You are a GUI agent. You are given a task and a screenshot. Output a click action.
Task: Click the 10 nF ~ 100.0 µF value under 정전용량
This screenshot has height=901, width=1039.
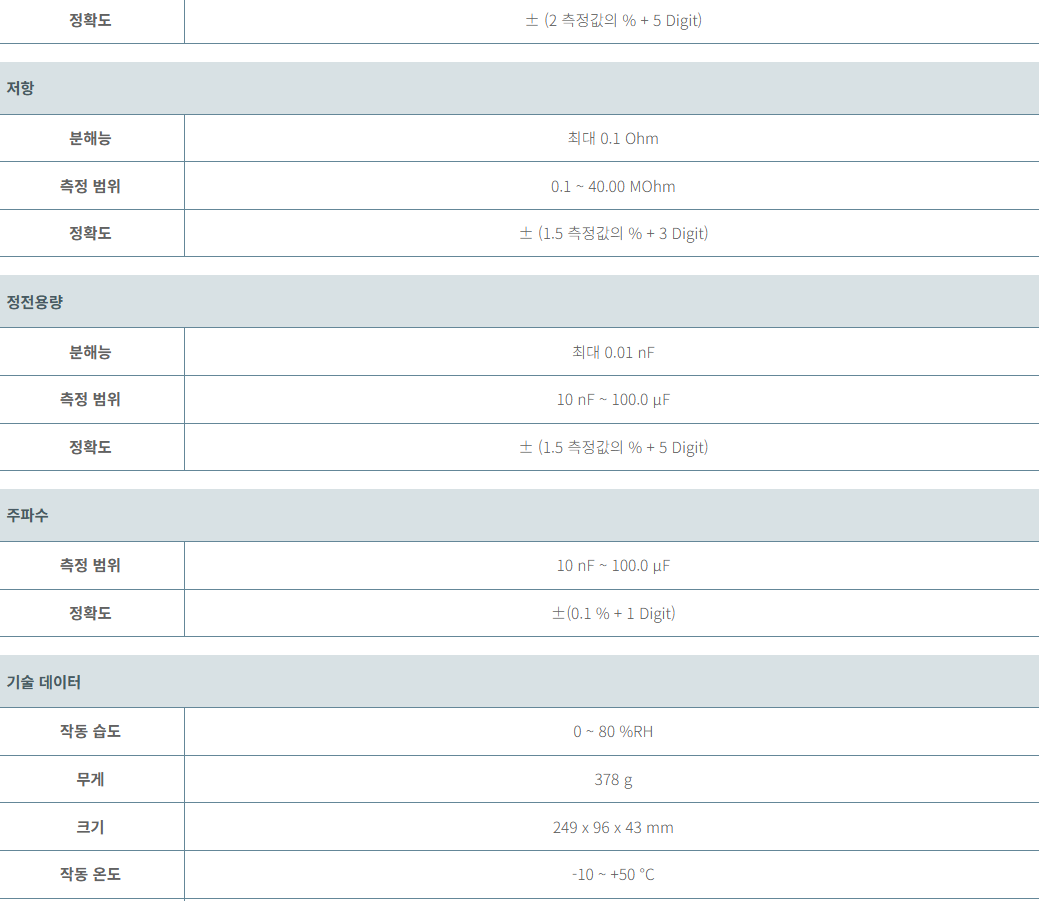613,400
